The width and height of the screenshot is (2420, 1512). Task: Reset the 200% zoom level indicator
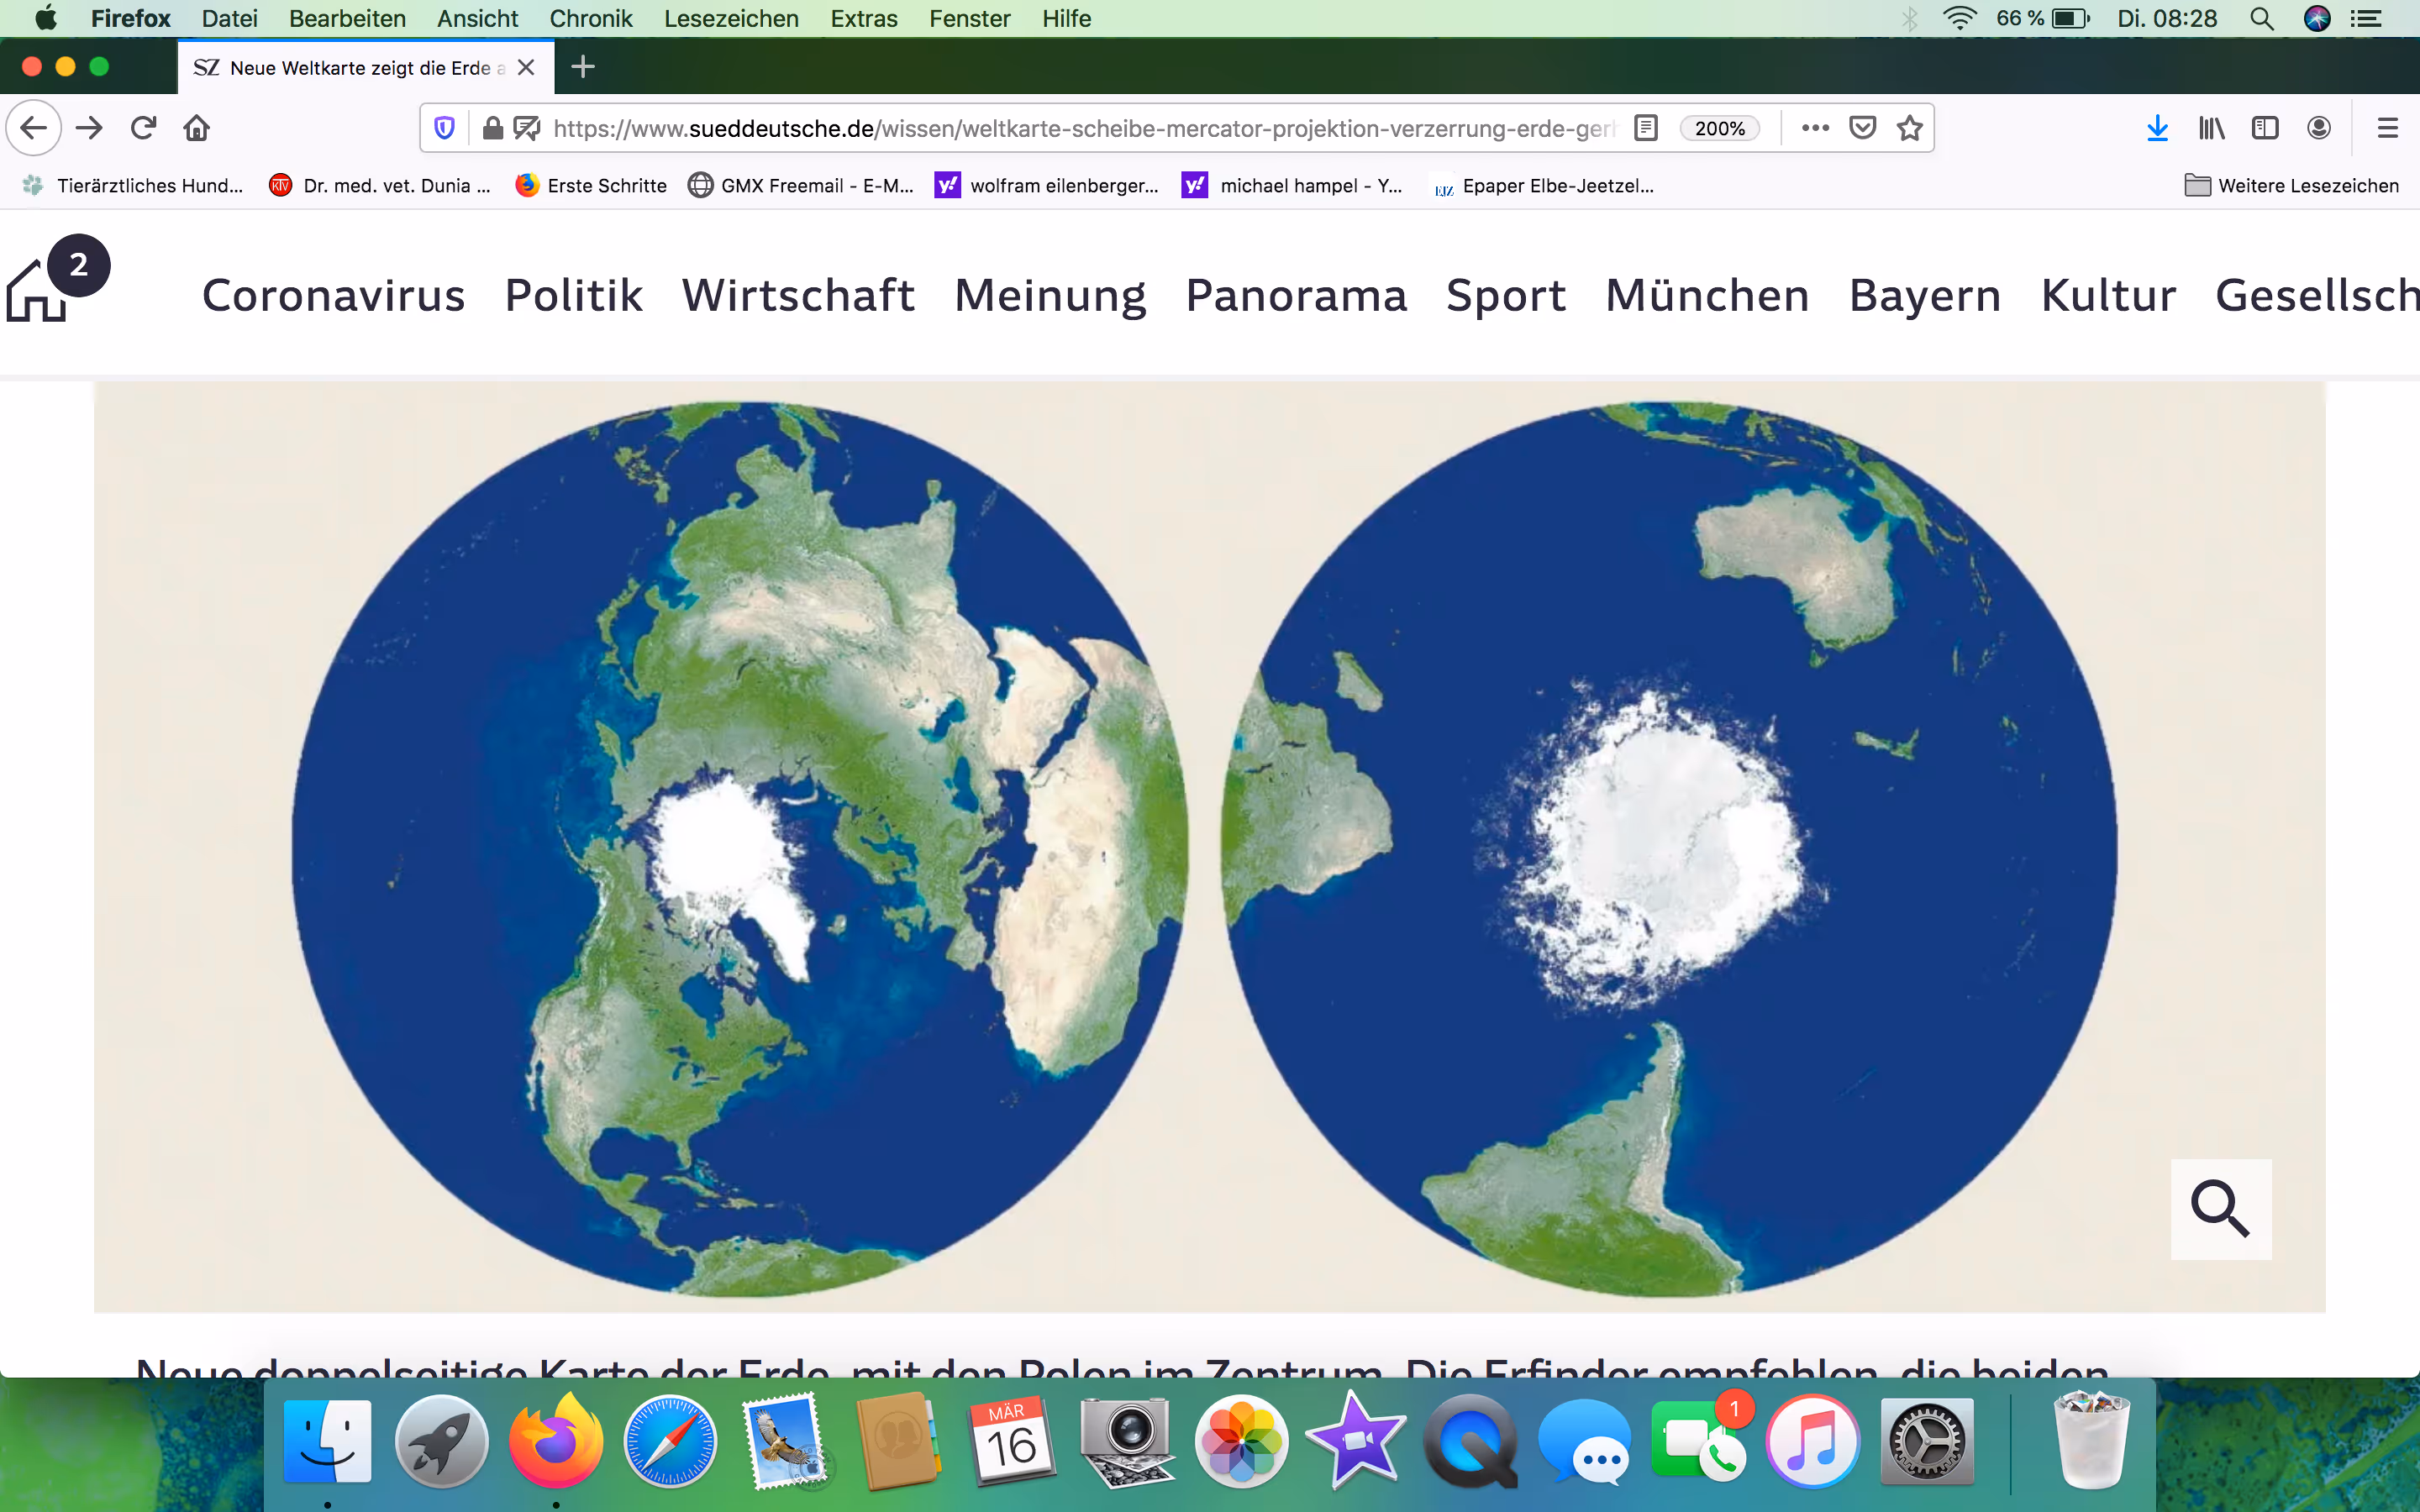(x=1719, y=128)
